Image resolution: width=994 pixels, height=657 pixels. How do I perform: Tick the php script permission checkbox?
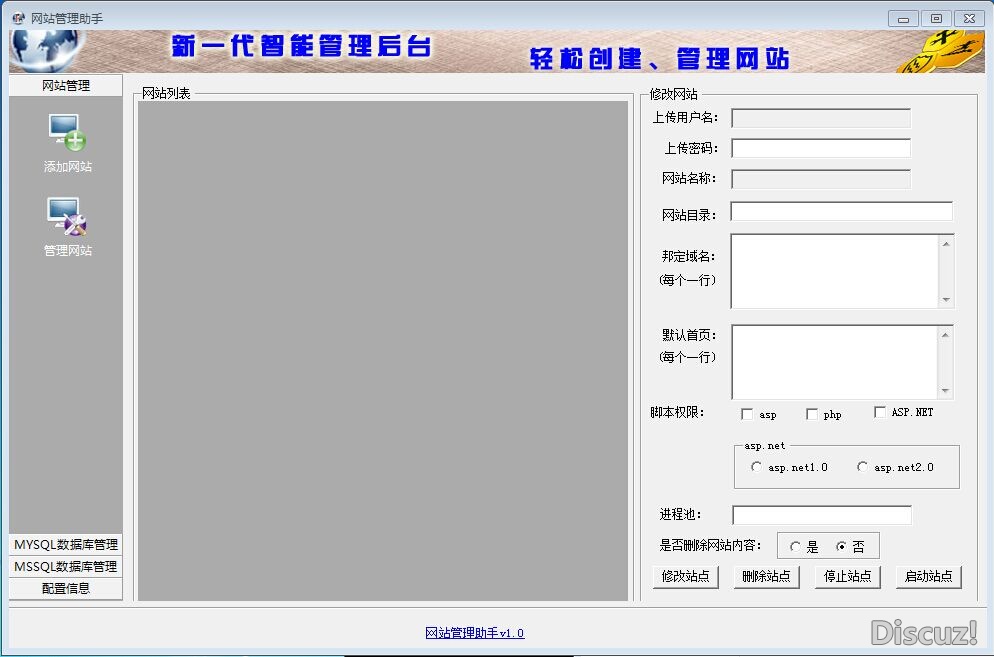tap(812, 415)
